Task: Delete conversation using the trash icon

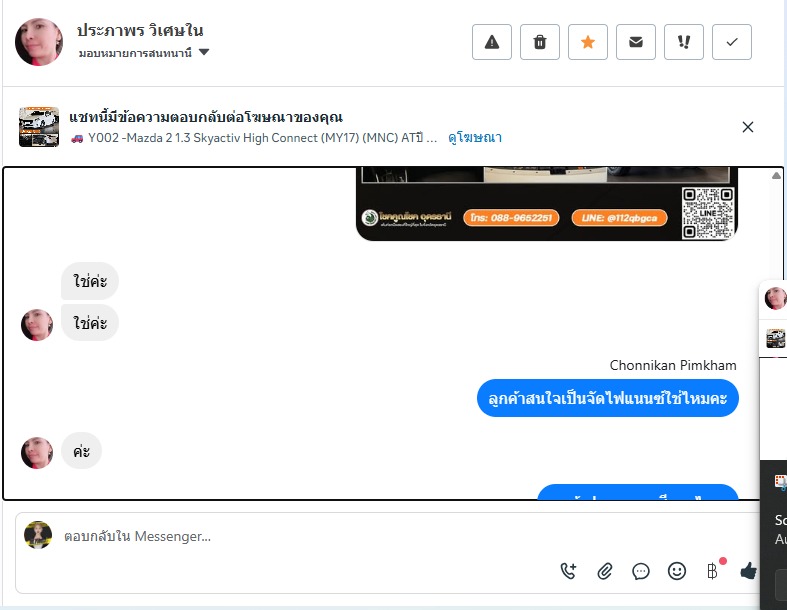Action: 540,42
